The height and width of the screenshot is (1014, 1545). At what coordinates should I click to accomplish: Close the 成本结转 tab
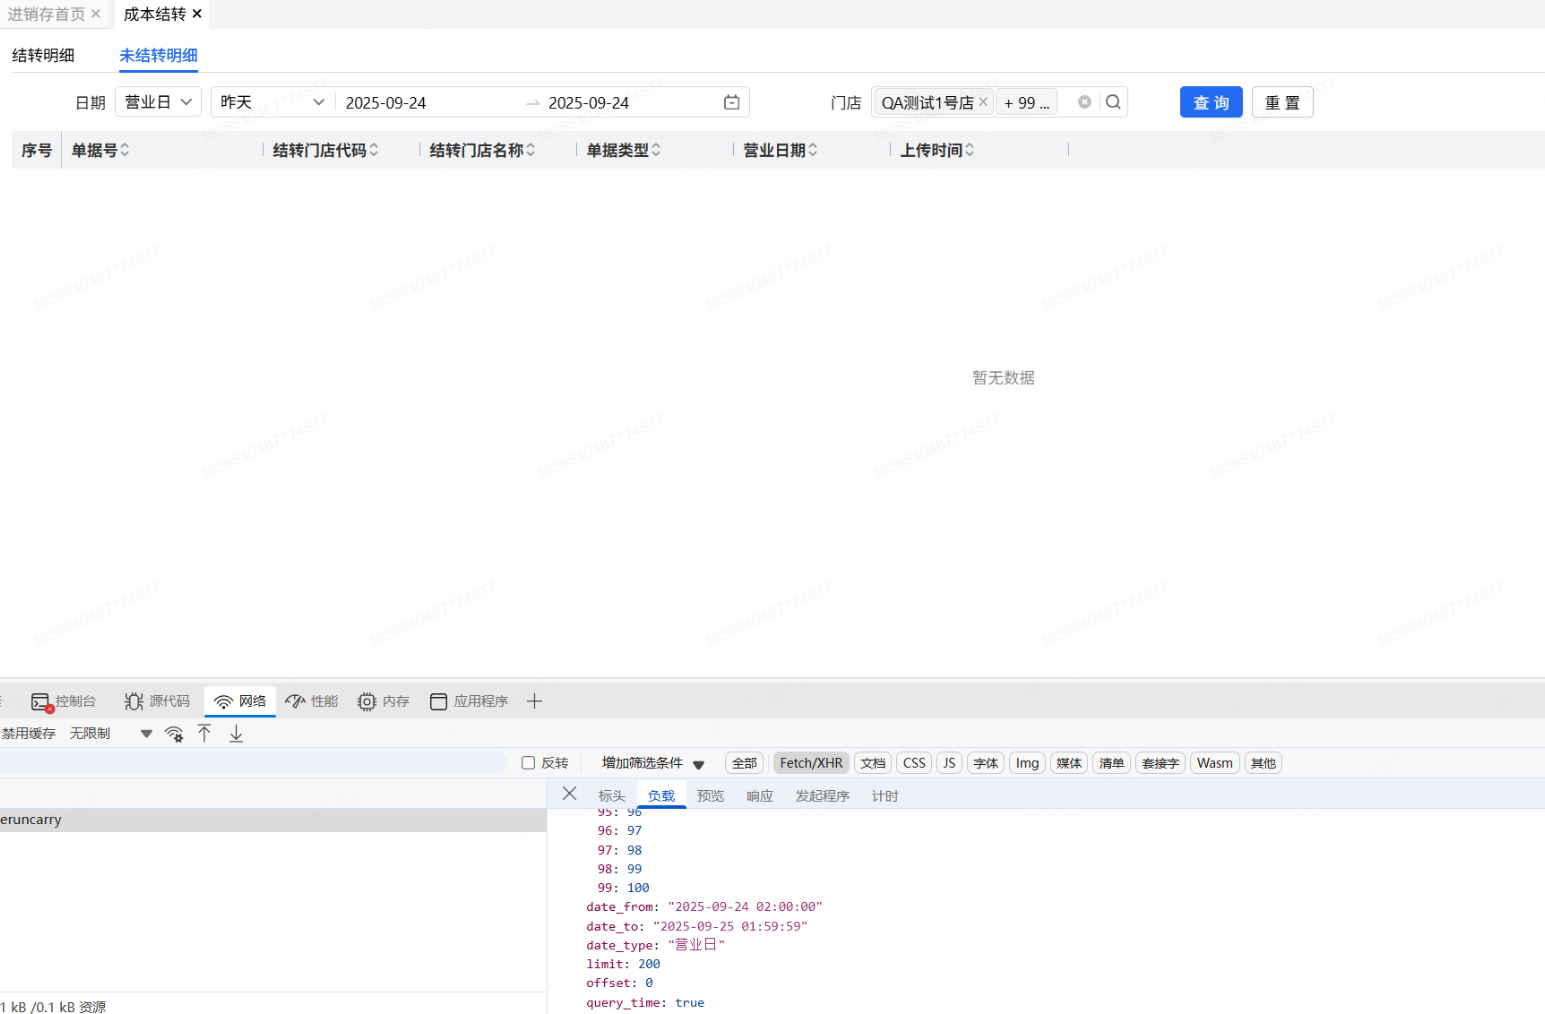197,14
